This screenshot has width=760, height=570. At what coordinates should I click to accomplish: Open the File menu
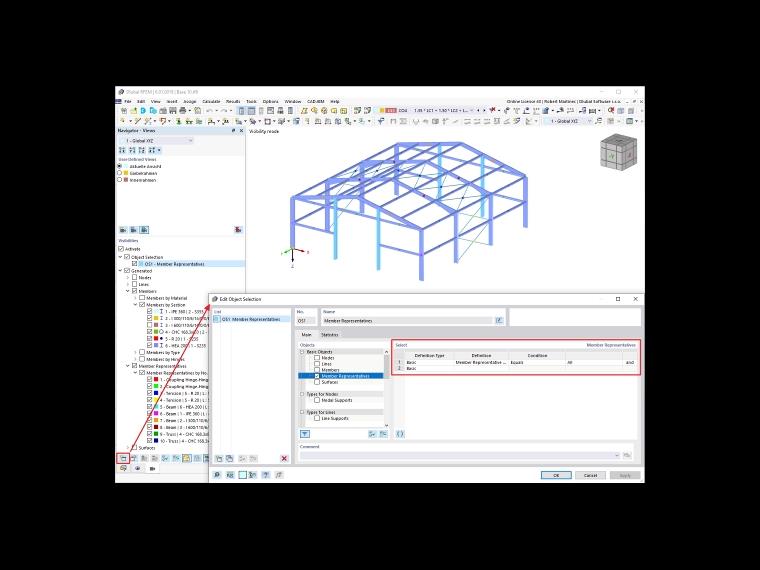(x=128, y=101)
